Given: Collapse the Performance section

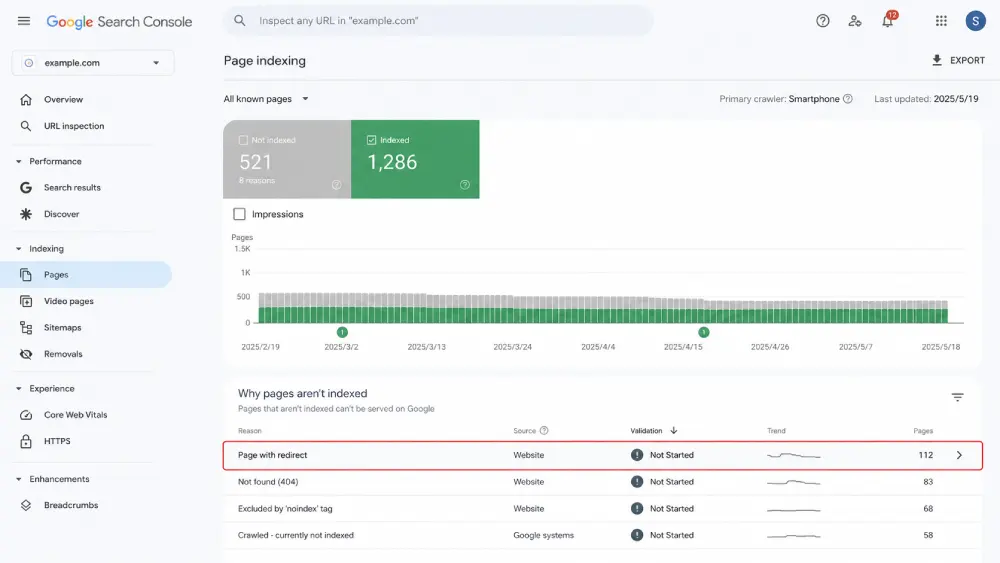Looking at the screenshot, I should [18, 161].
